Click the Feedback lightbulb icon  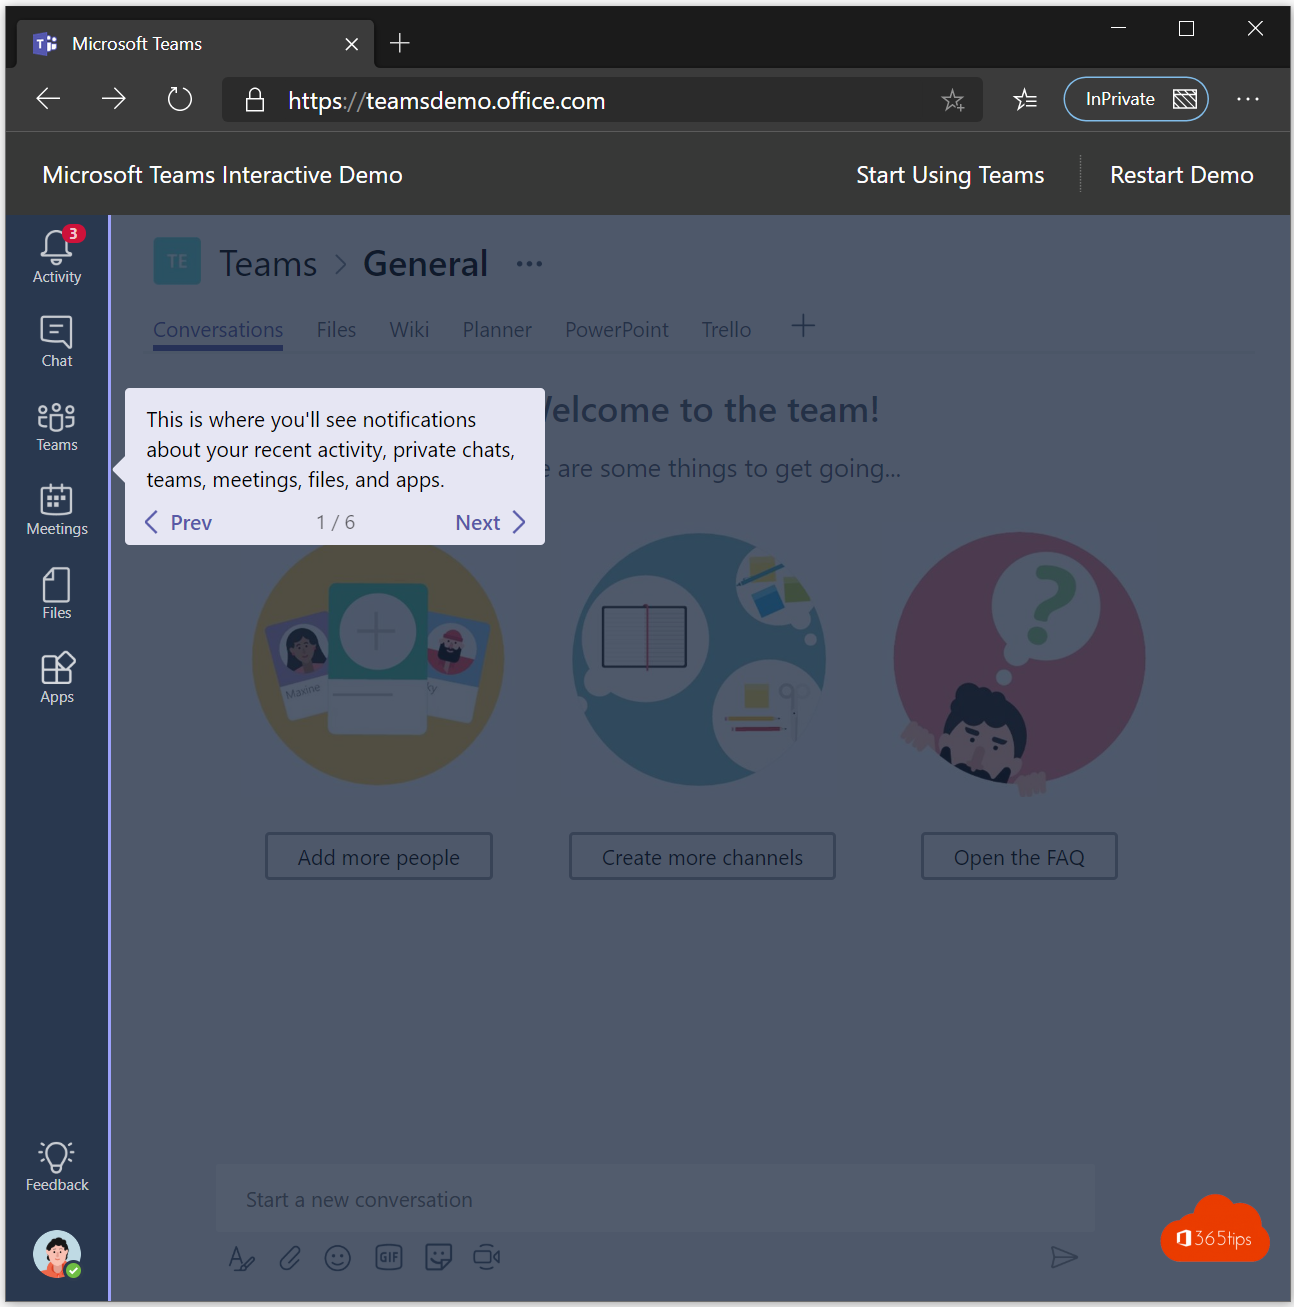pos(57,1167)
